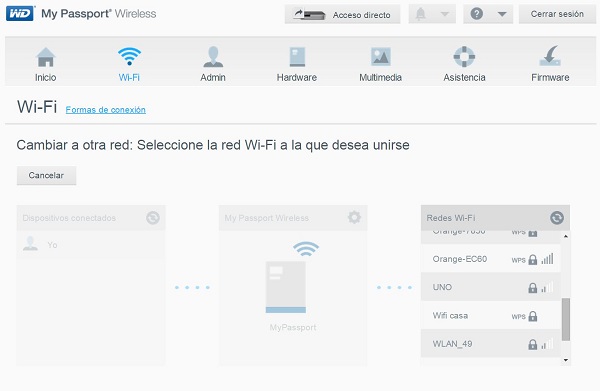This screenshot has width=600, height=391.
Task: Click the MyPassport drive image
Action: (286, 287)
